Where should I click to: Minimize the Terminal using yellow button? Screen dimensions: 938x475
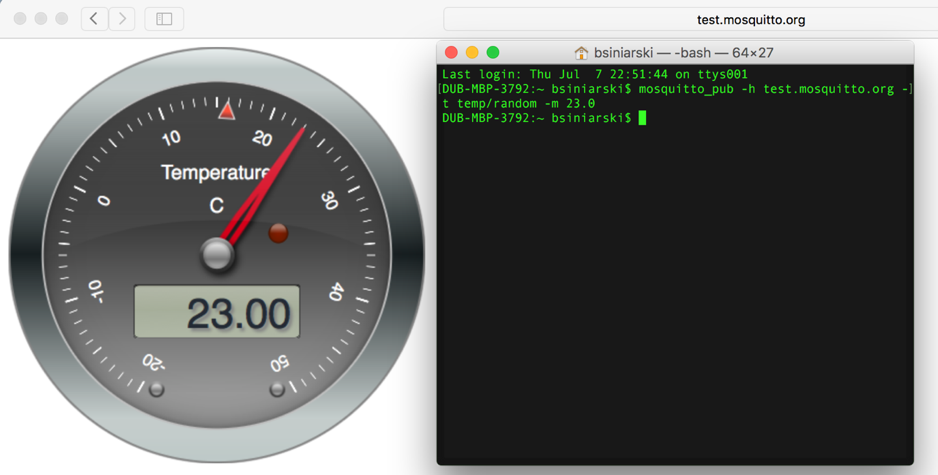[472, 52]
